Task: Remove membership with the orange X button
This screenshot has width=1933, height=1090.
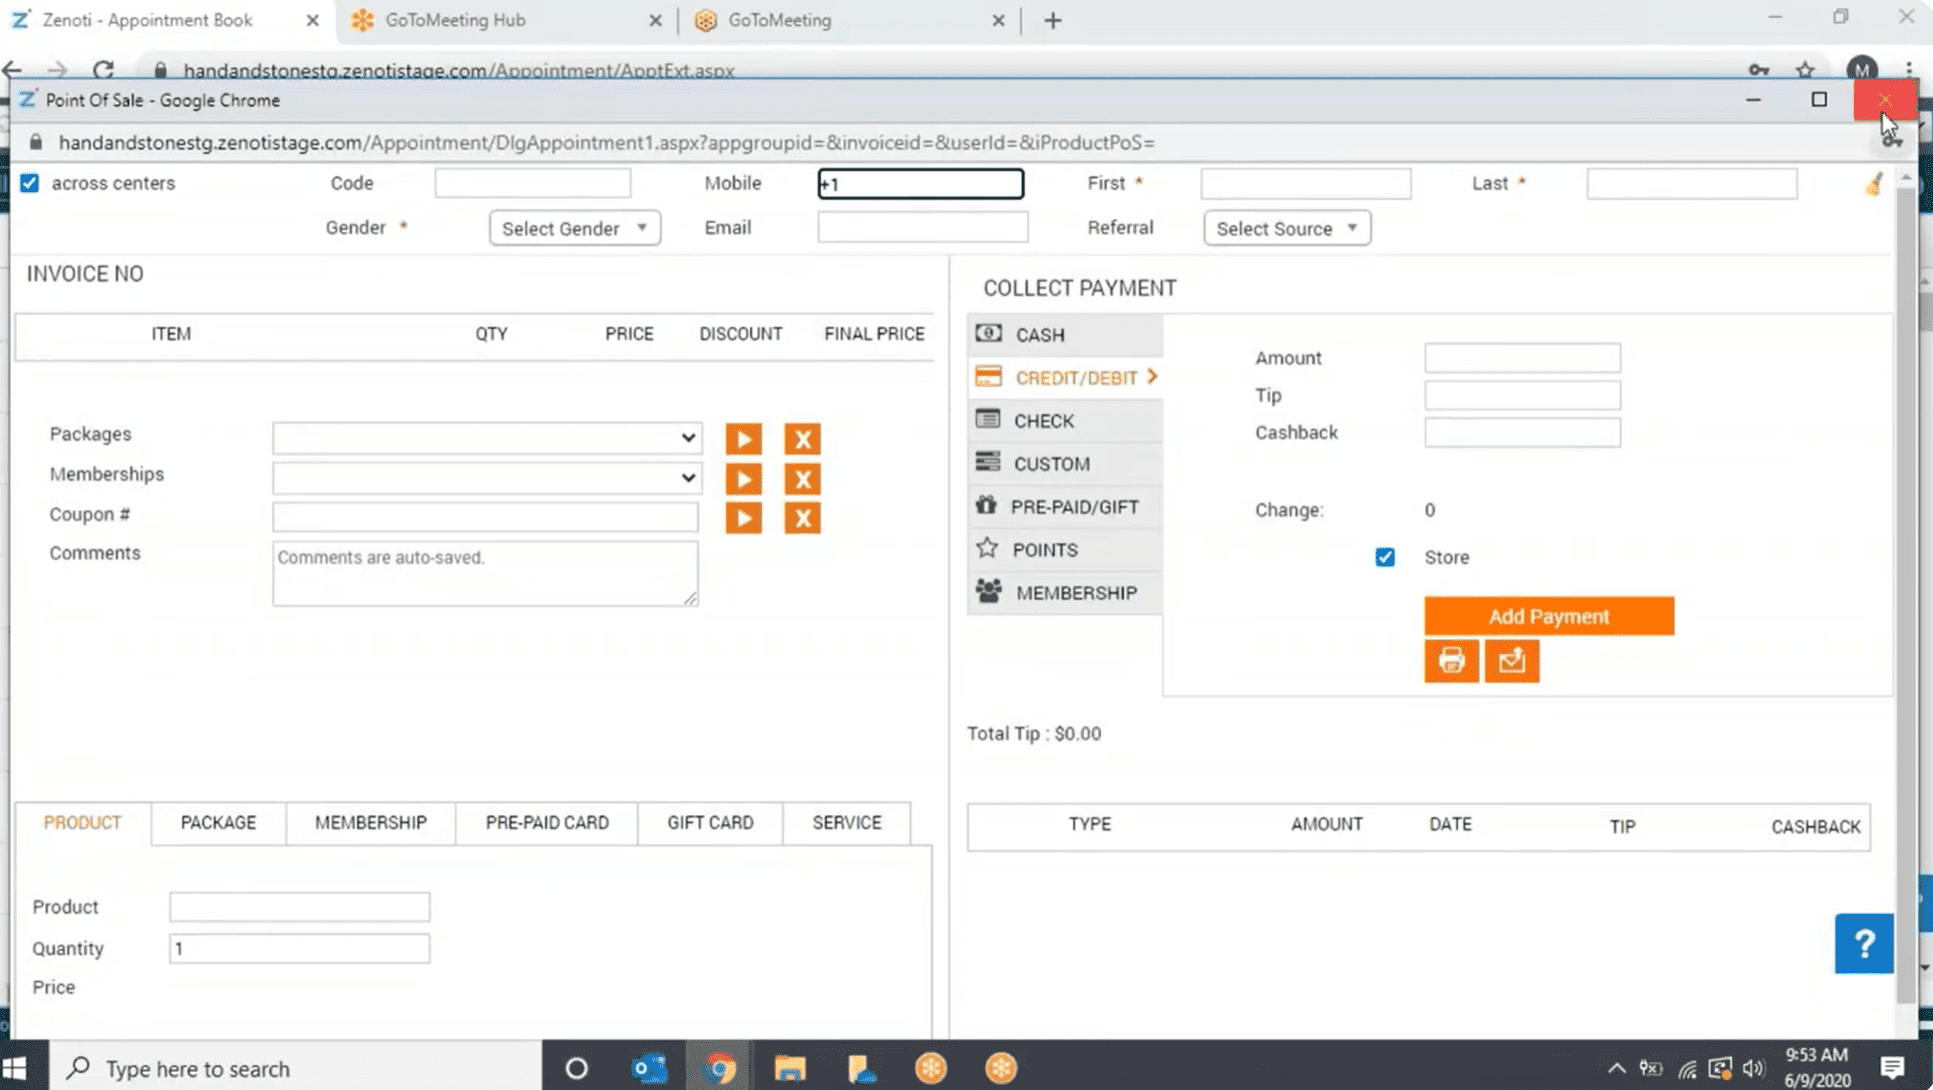Action: tap(802, 479)
